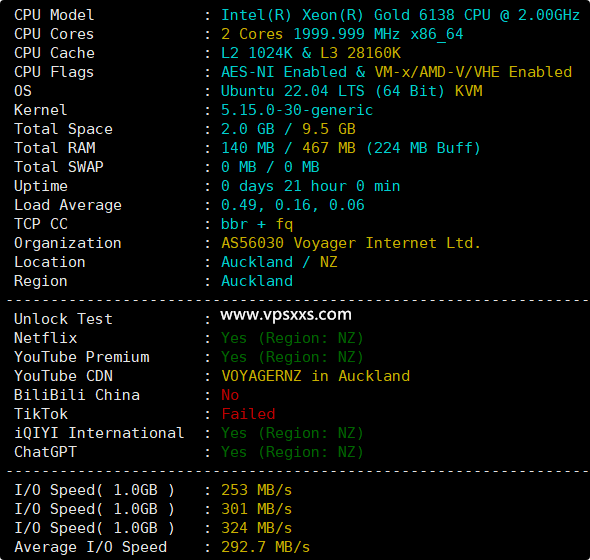Select the Uptime 21 hour value

(310, 186)
